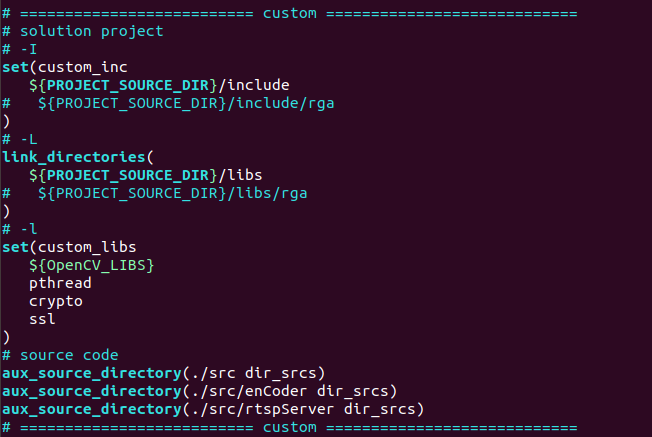The height and width of the screenshot is (437, 652).
Task: Click the 'ssl' library entry
Action: [42, 319]
